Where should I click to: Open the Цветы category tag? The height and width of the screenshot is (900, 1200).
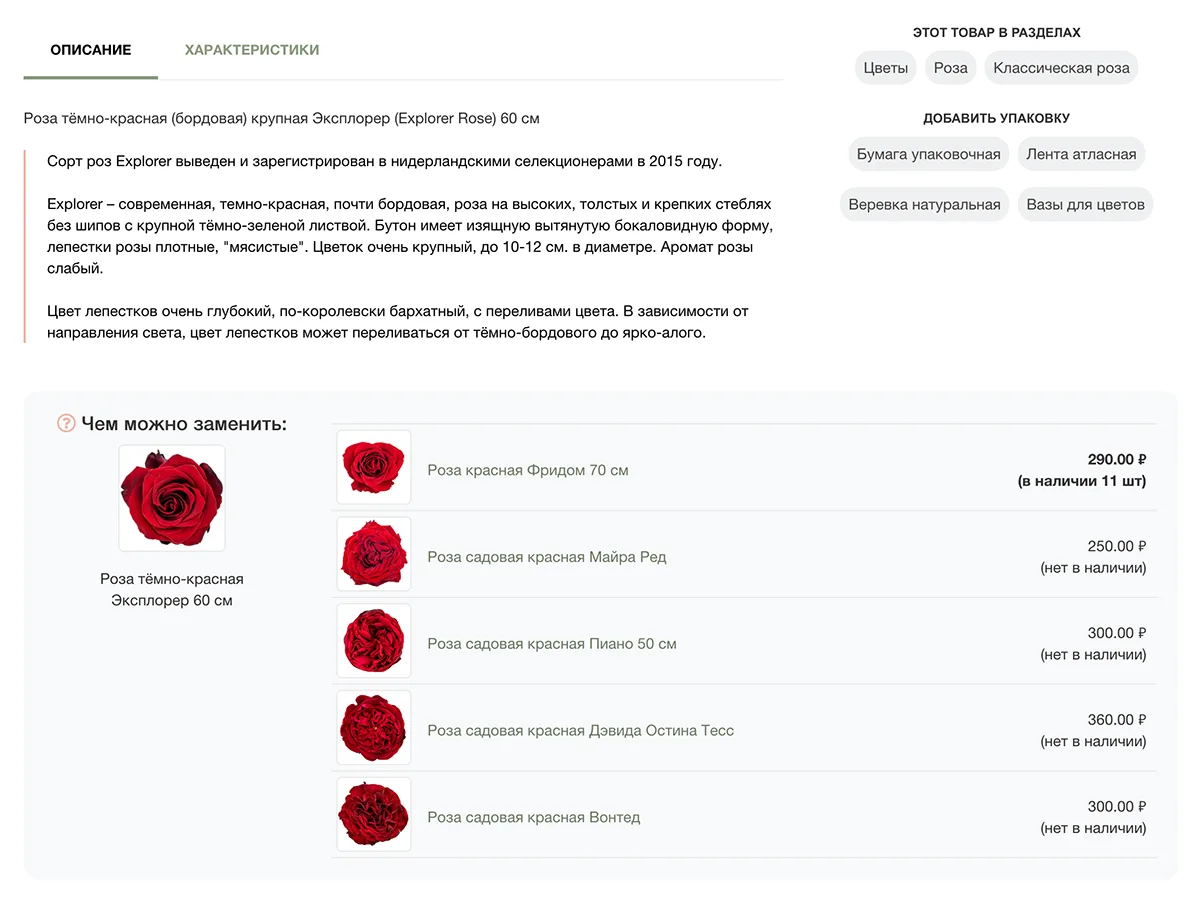pos(886,68)
